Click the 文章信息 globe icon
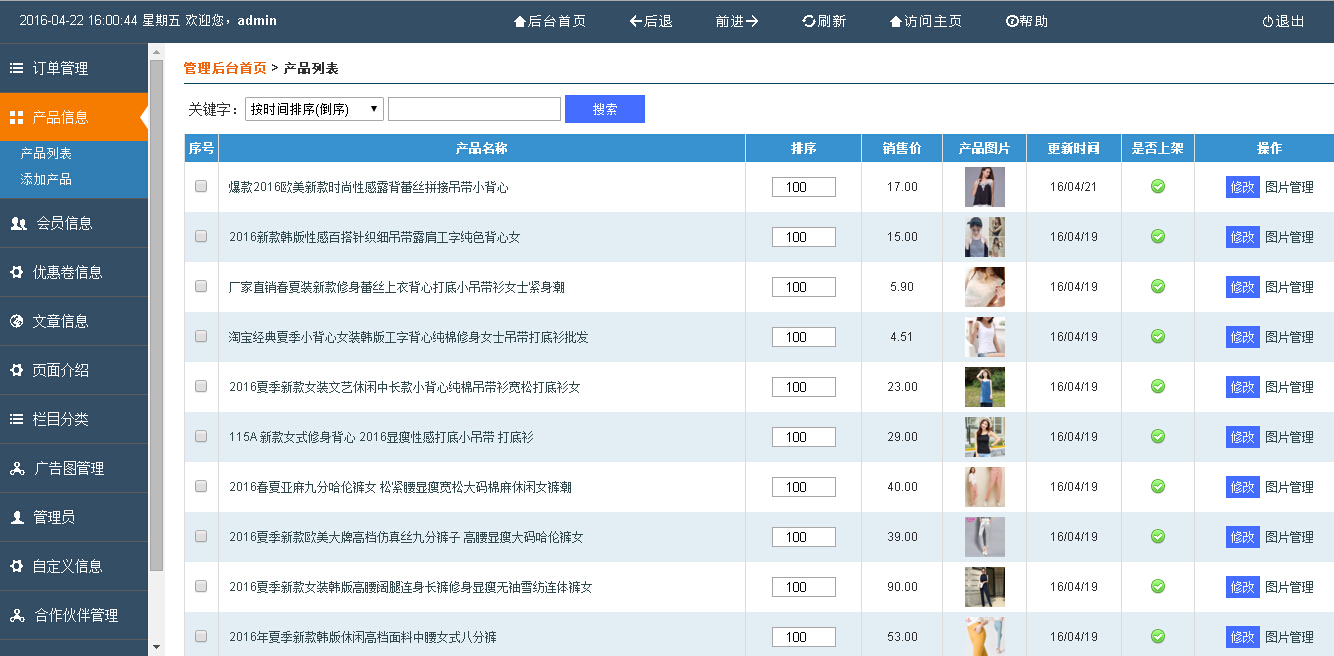 tap(16, 321)
